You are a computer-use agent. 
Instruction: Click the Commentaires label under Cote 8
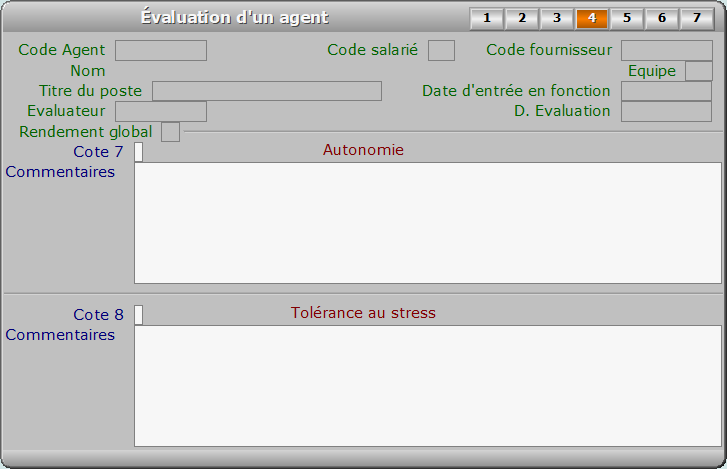coord(60,335)
